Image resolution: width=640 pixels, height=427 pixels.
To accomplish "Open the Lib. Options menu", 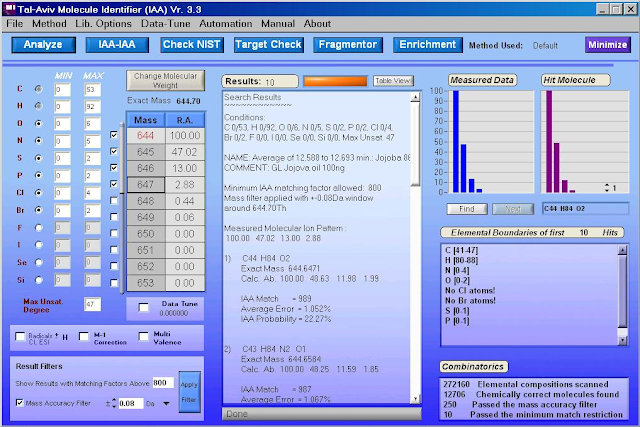I will coord(103,24).
